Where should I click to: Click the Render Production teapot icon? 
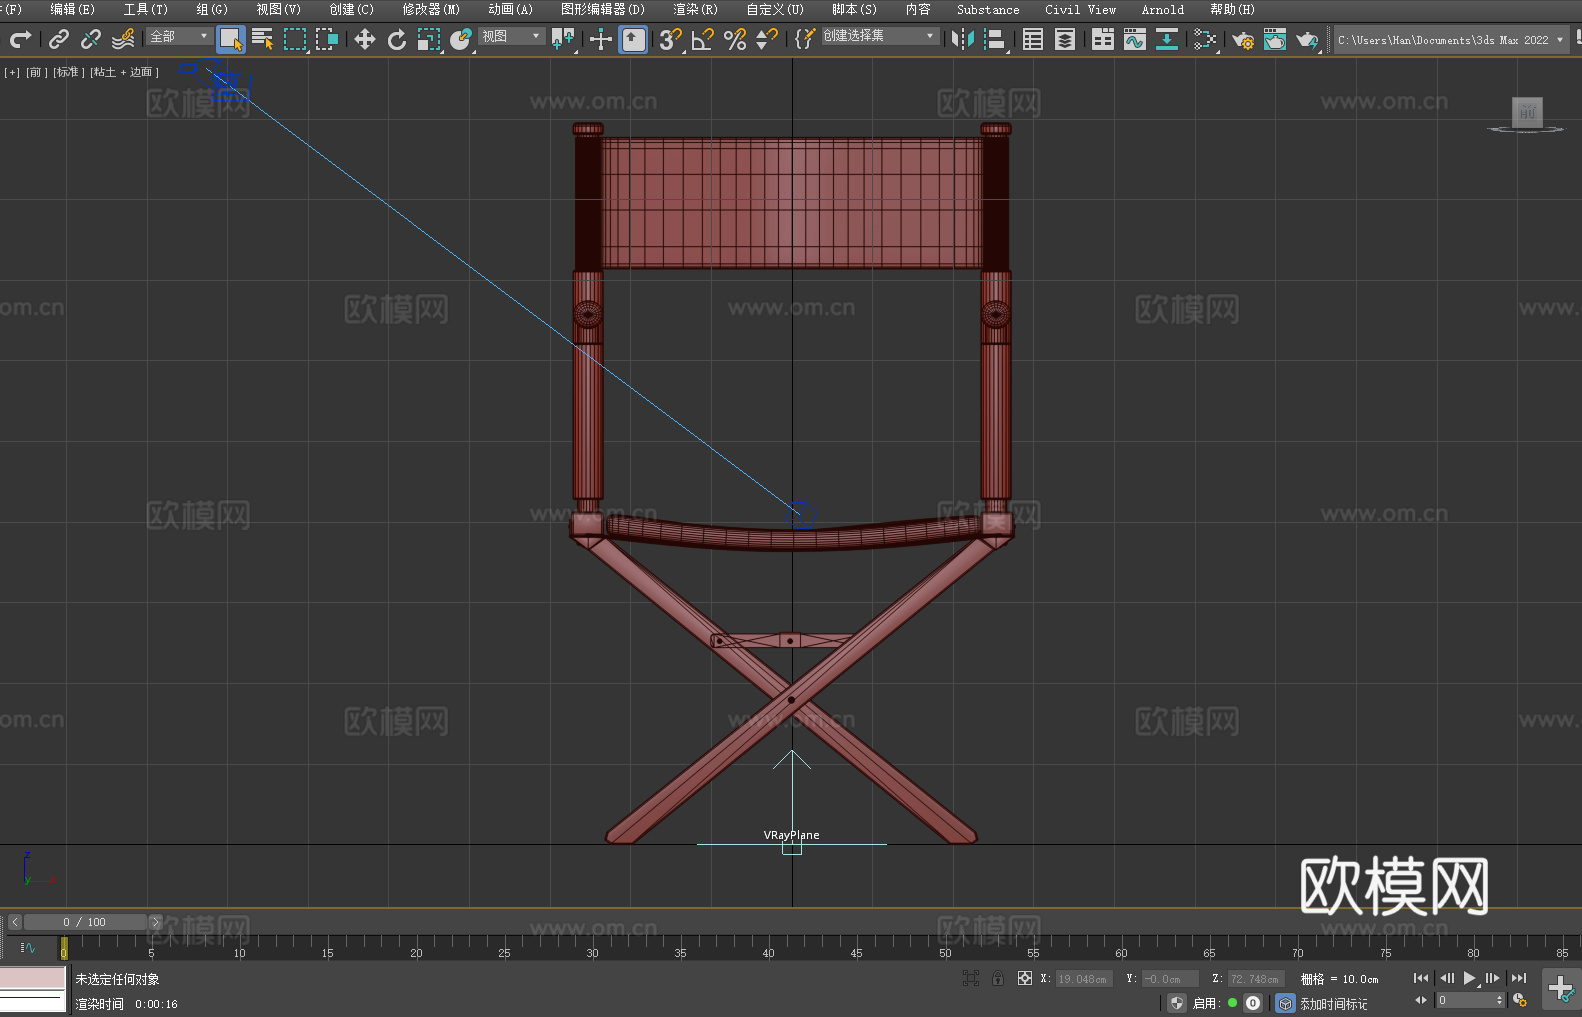click(1307, 39)
